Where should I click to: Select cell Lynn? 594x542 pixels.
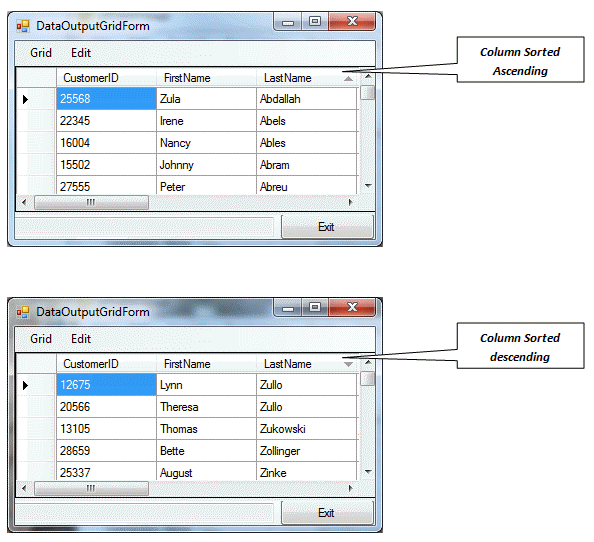pos(206,385)
